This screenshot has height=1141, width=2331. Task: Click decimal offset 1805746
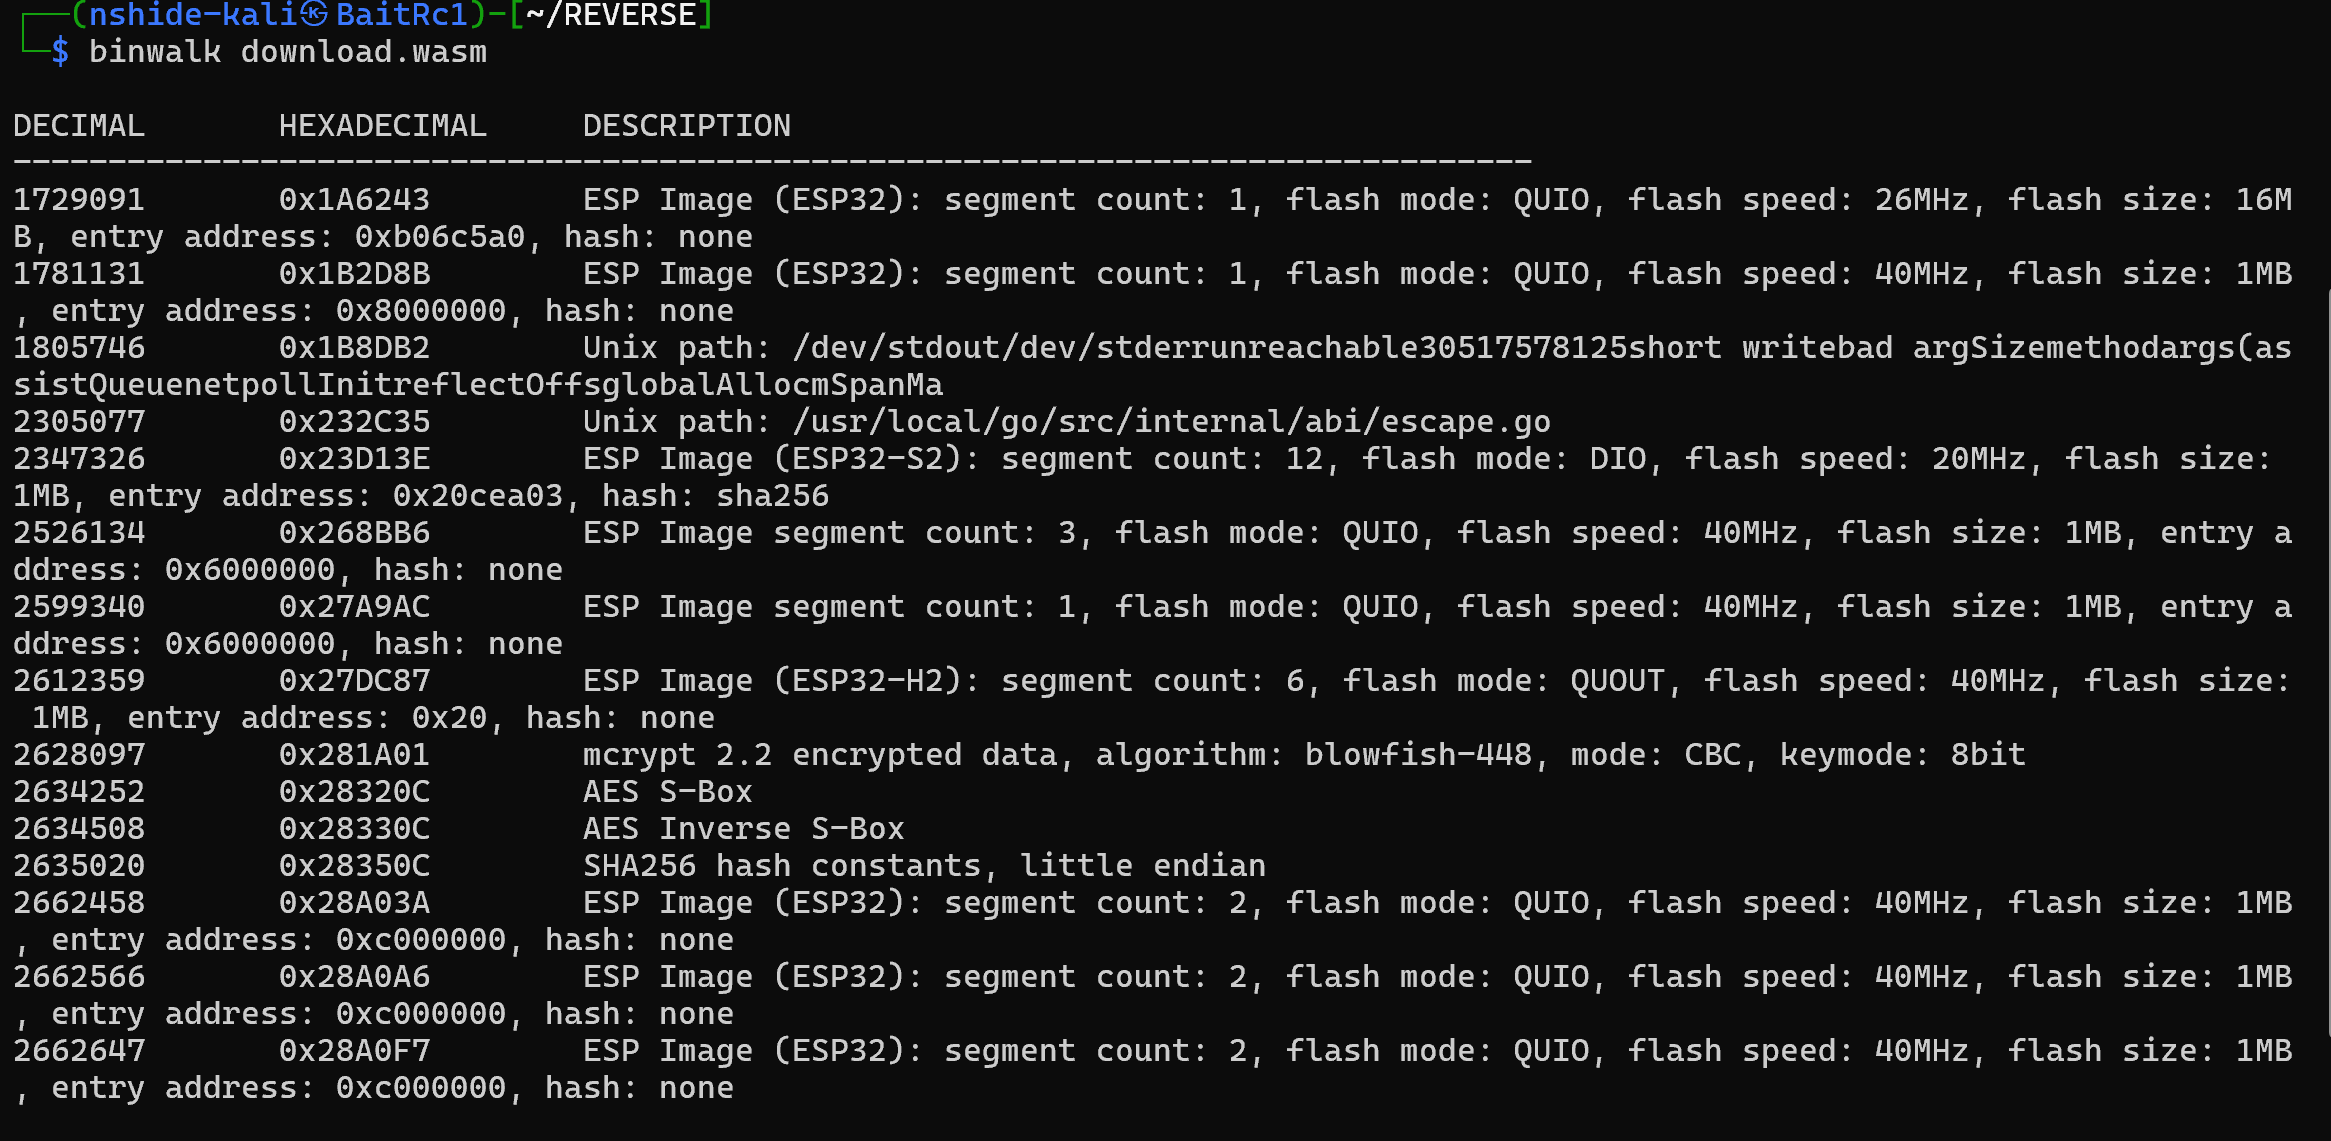pos(79,348)
